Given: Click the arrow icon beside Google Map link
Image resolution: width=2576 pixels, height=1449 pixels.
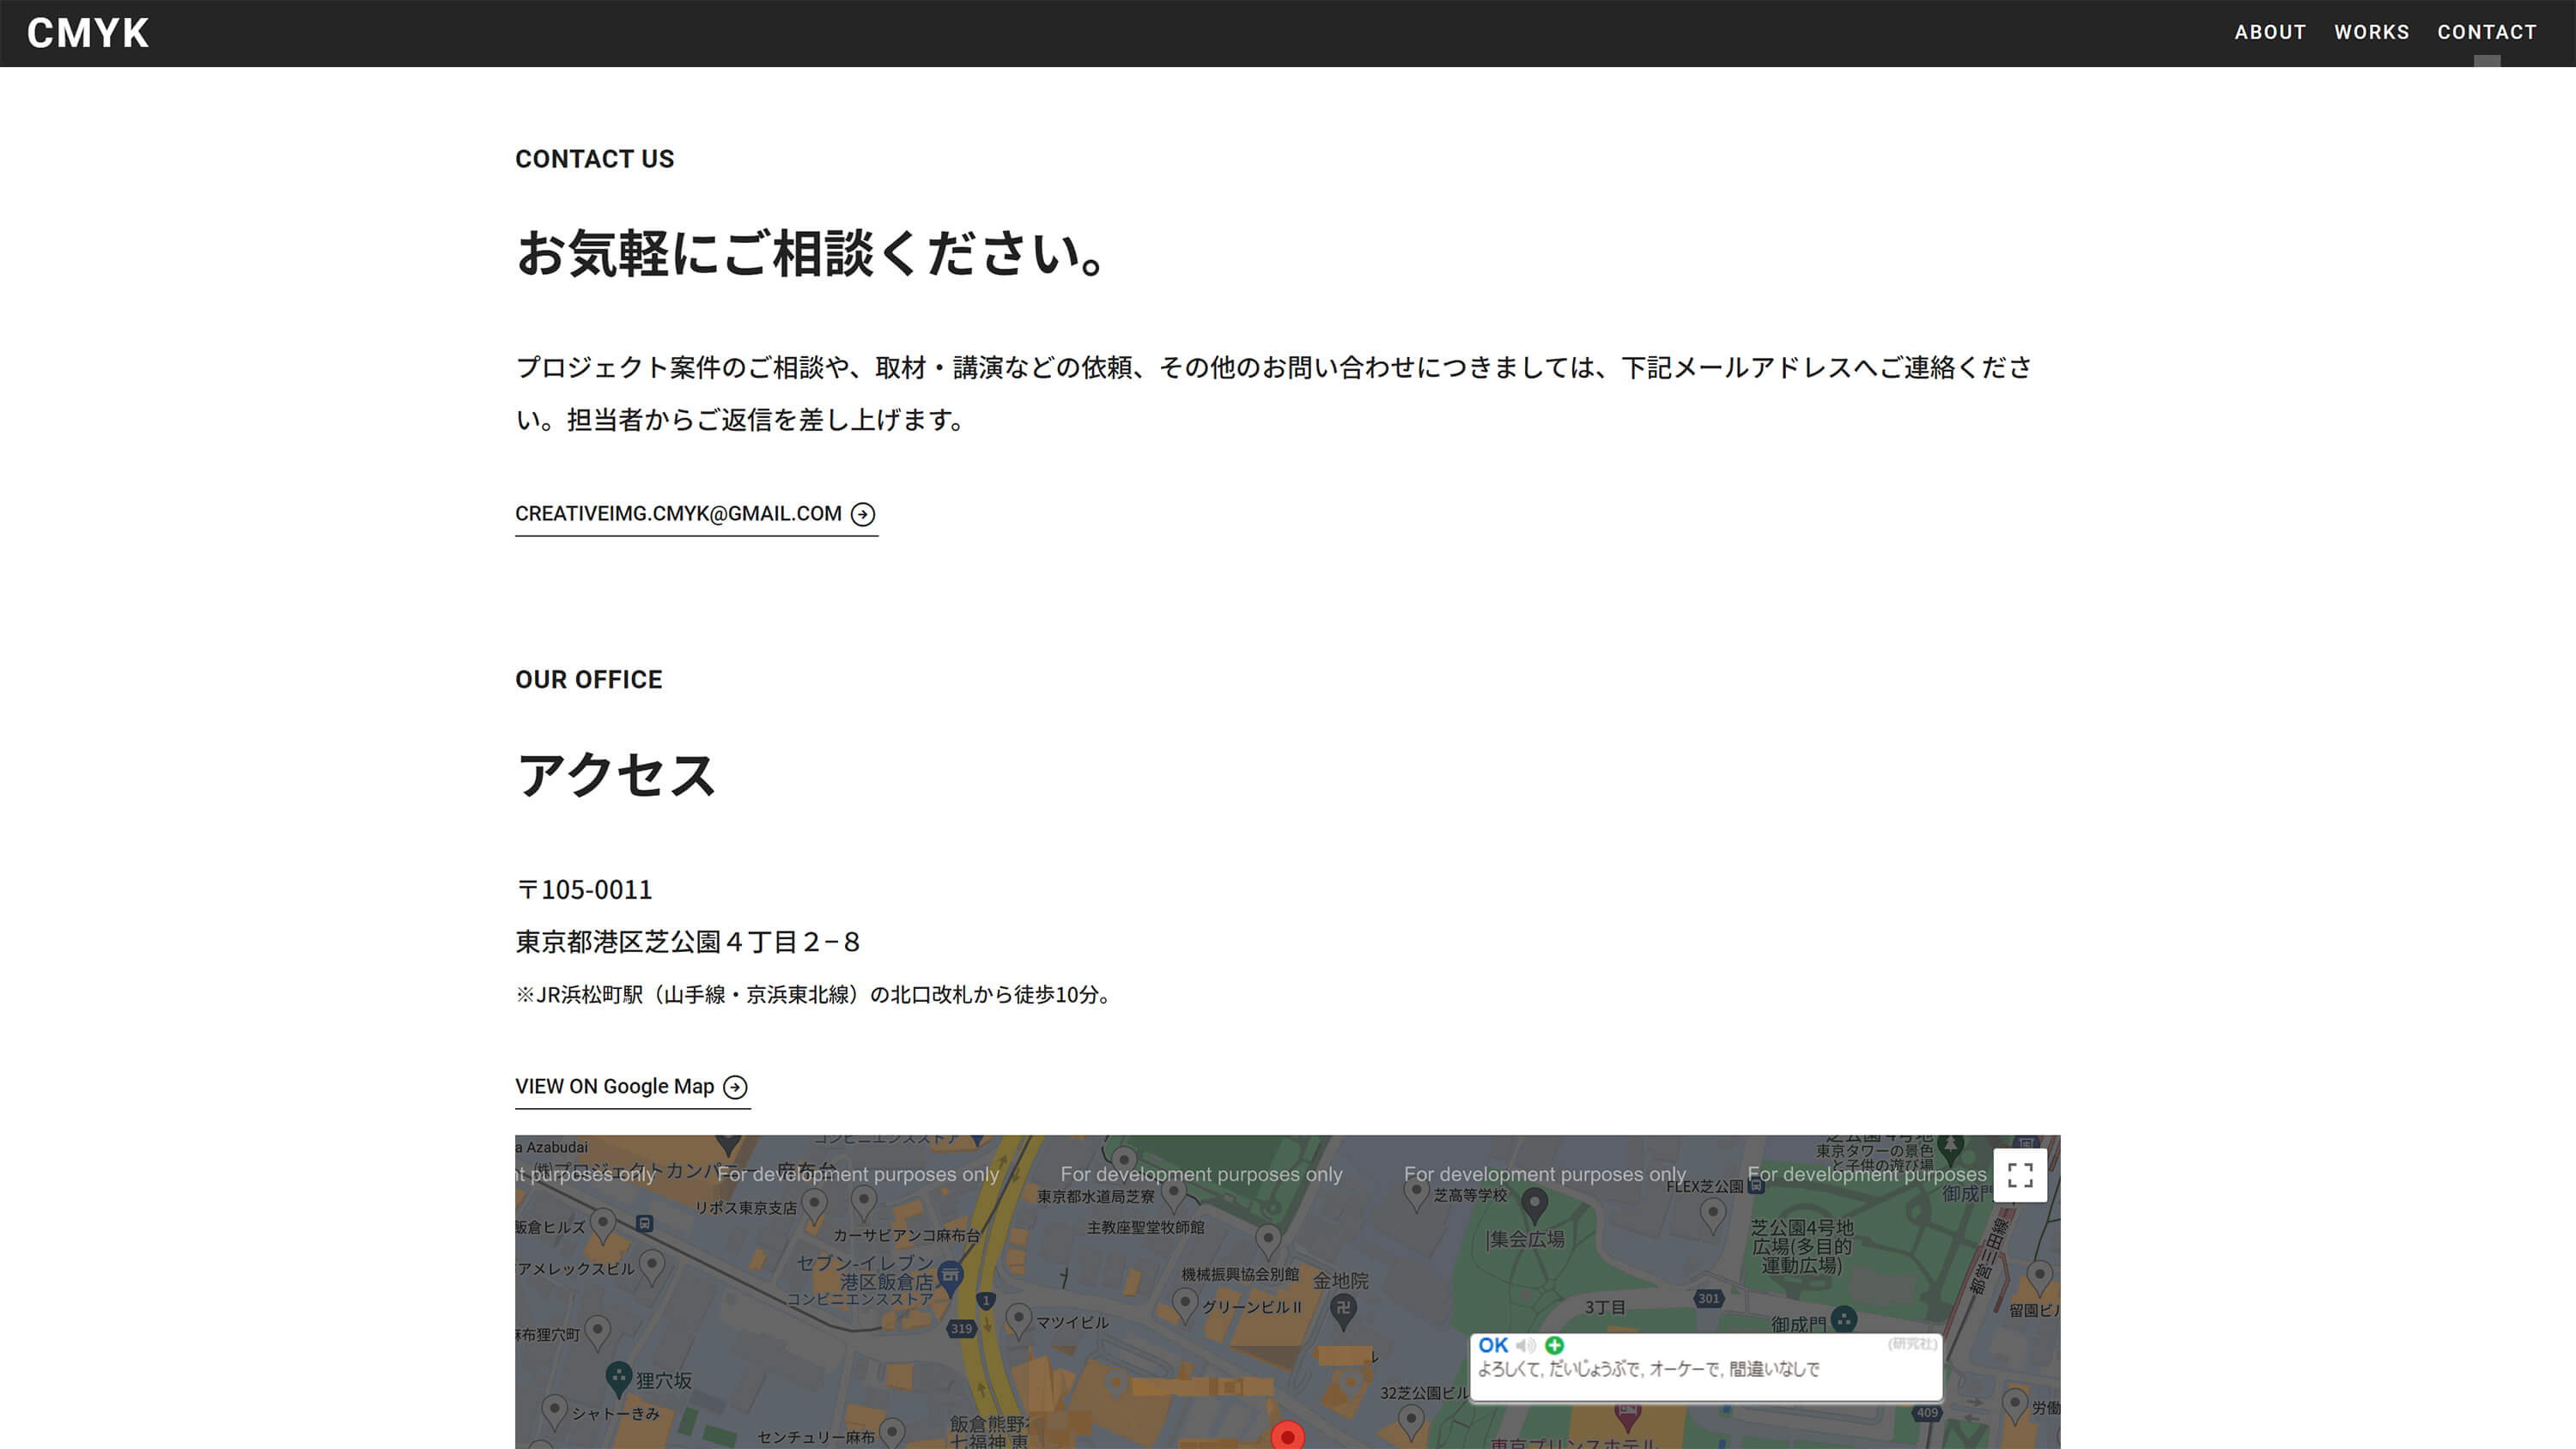Looking at the screenshot, I should (x=735, y=1087).
